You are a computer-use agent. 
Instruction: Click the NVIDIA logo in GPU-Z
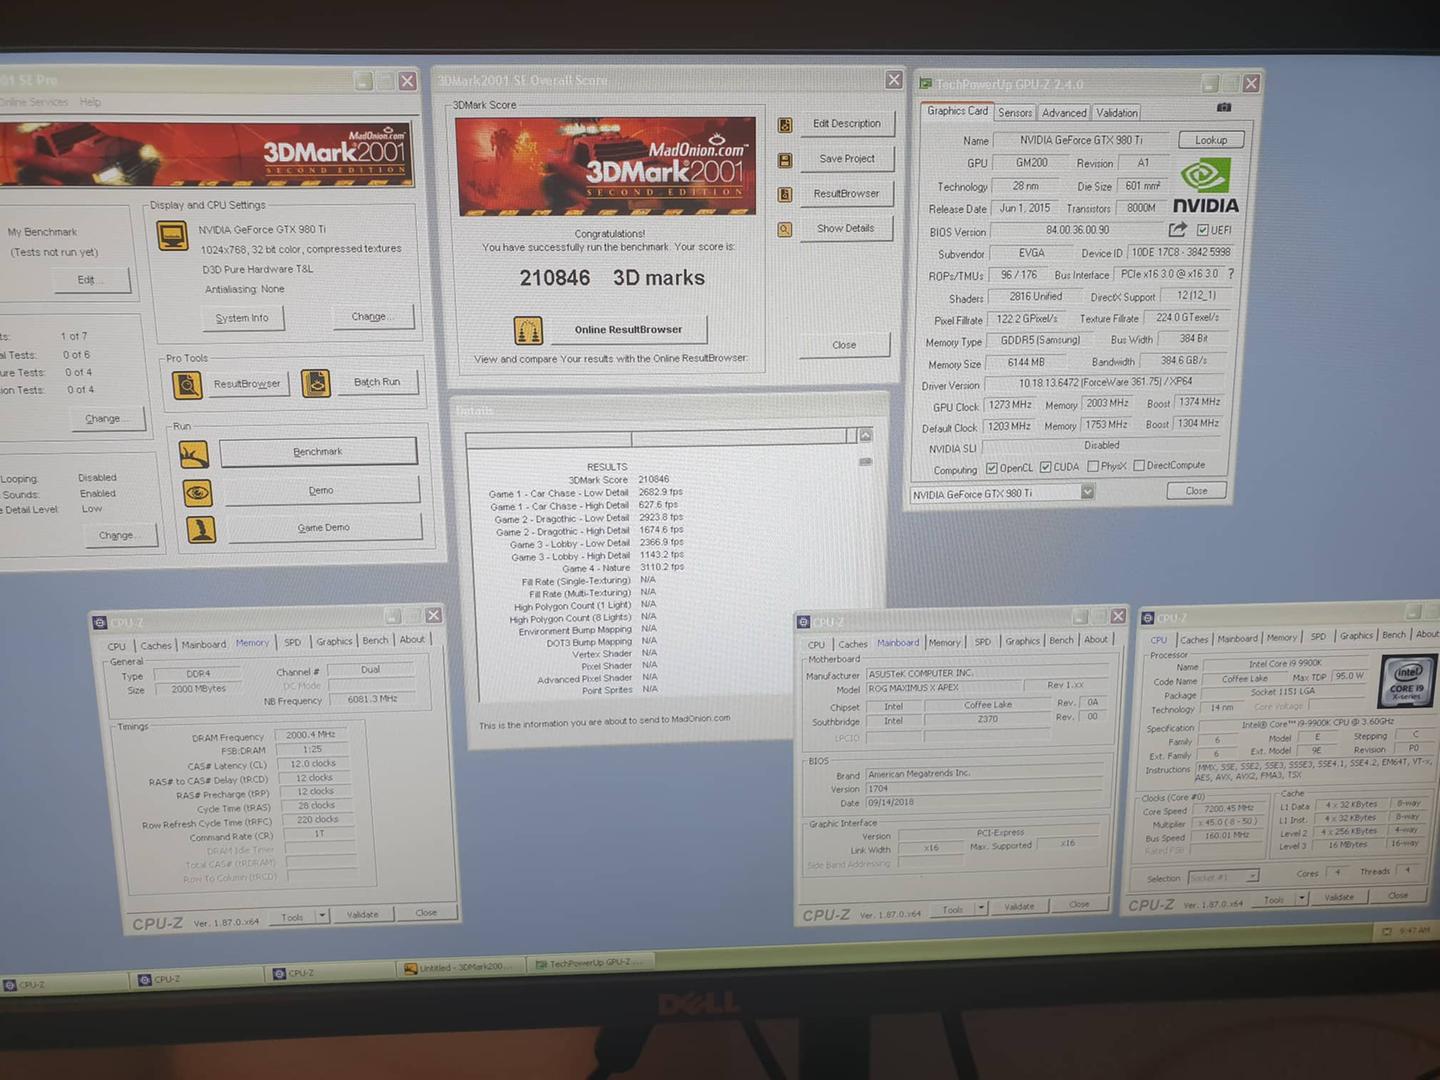pyautogui.click(x=1205, y=187)
